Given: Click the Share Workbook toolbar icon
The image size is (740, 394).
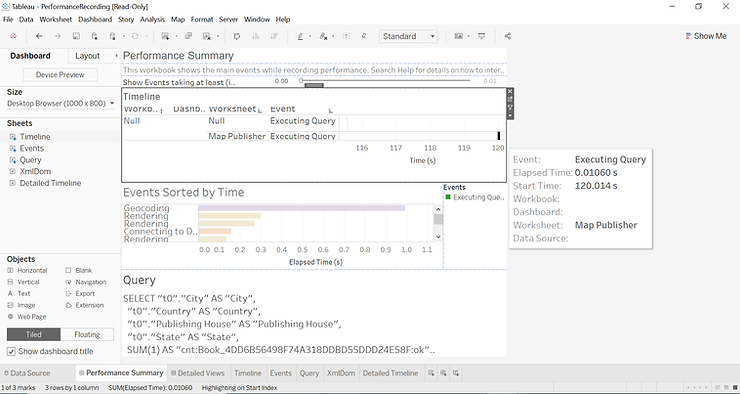Looking at the screenshot, I should (x=507, y=36).
